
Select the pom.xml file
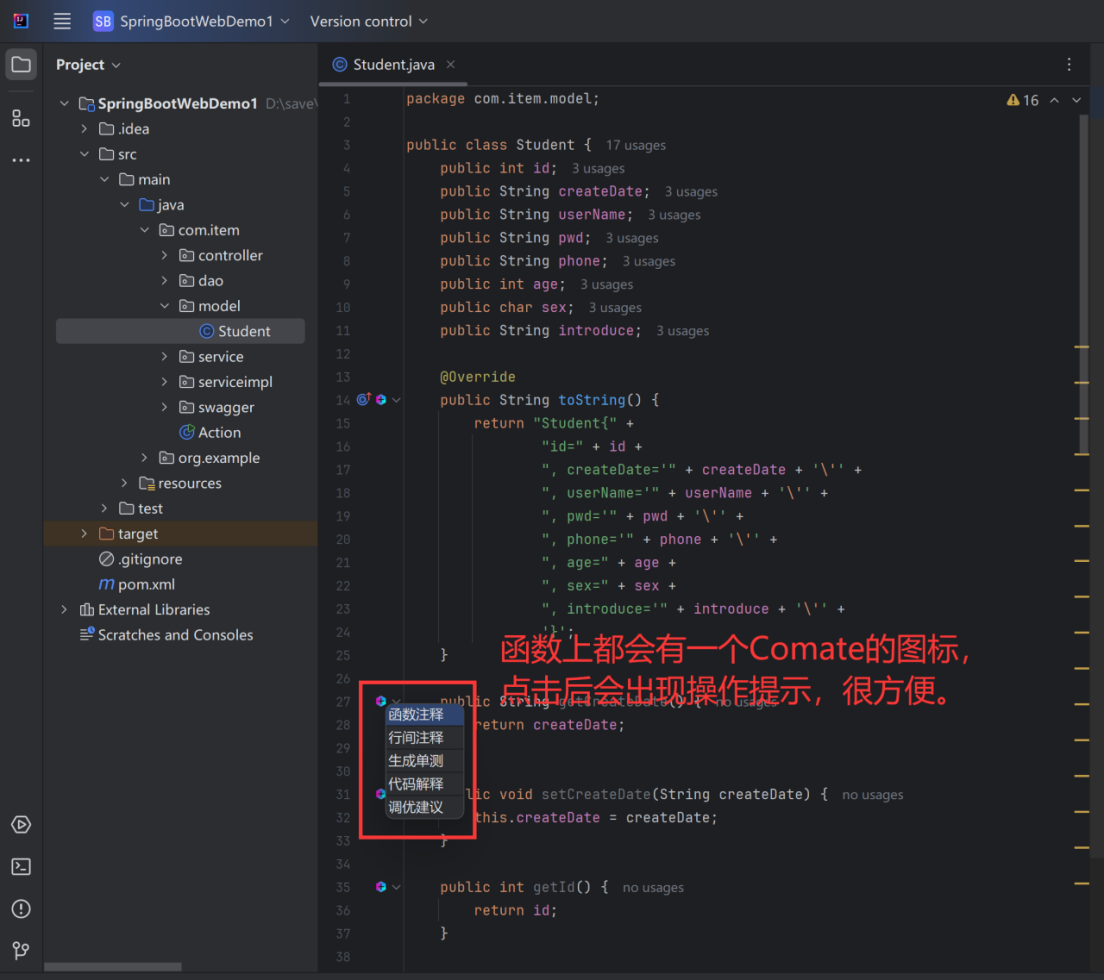(x=137, y=584)
